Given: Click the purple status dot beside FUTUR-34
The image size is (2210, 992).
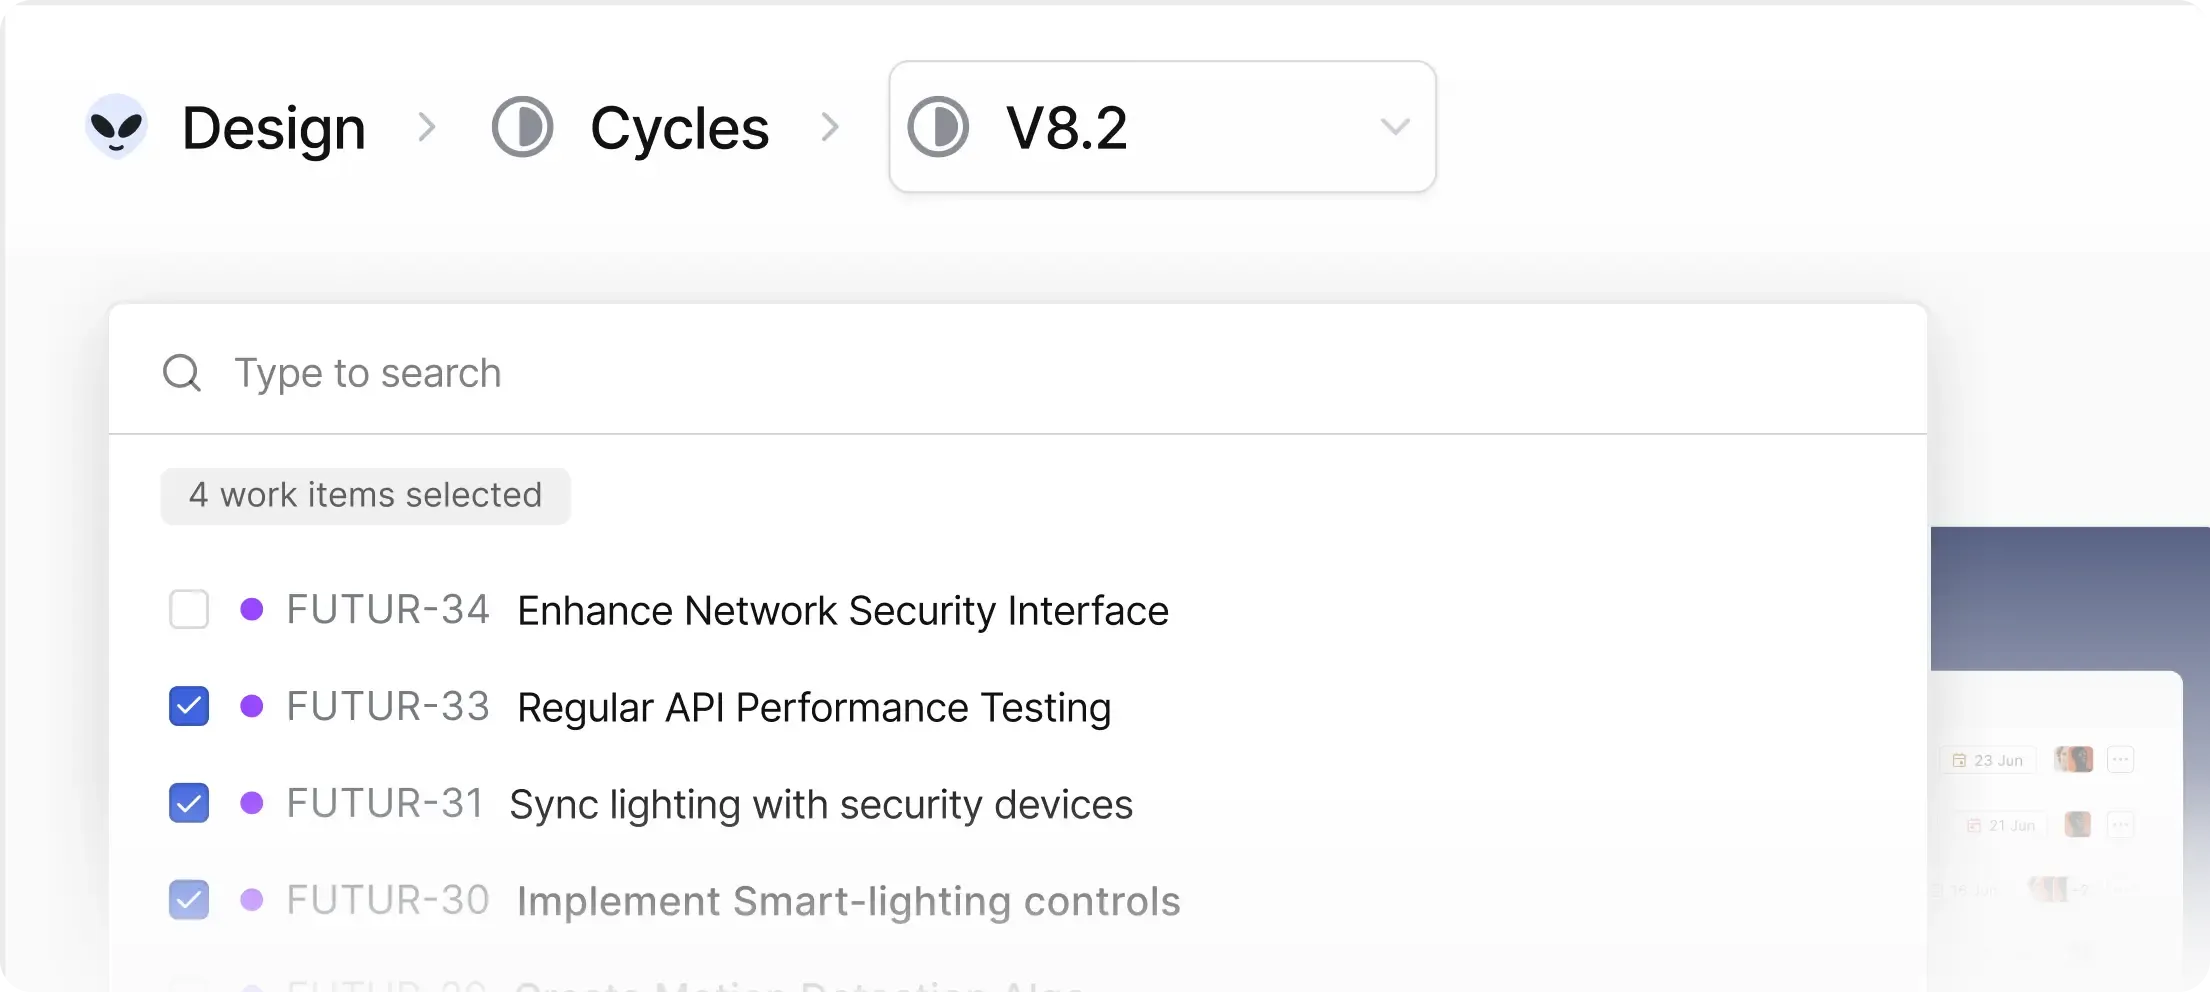Looking at the screenshot, I should [x=253, y=609].
